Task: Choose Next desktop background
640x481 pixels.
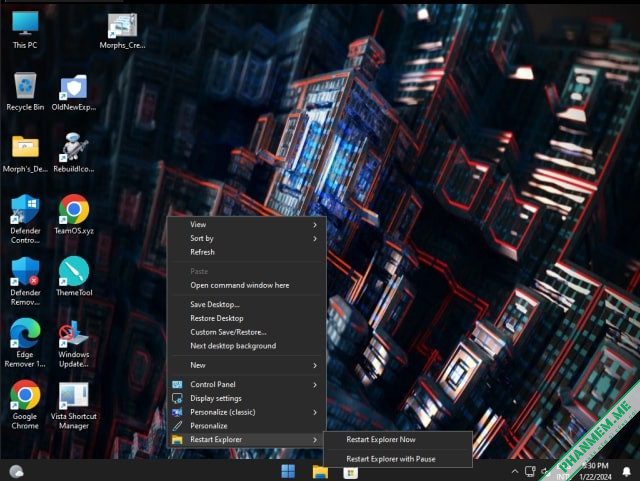Action: tap(247, 346)
